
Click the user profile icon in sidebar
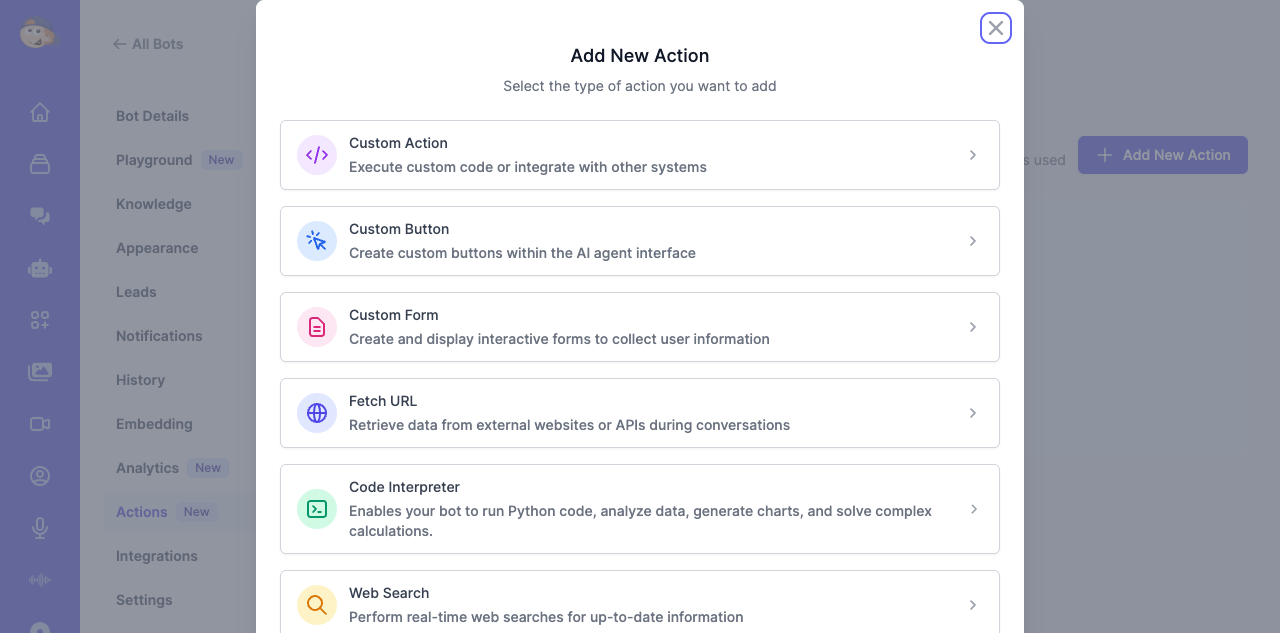click(x=40, y=476)
